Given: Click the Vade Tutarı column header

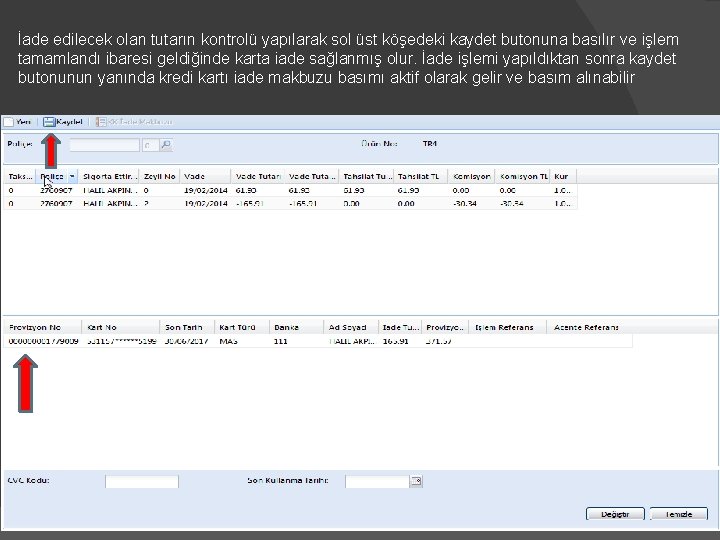Looking at the screenshot, I should [x=258, y=176].
